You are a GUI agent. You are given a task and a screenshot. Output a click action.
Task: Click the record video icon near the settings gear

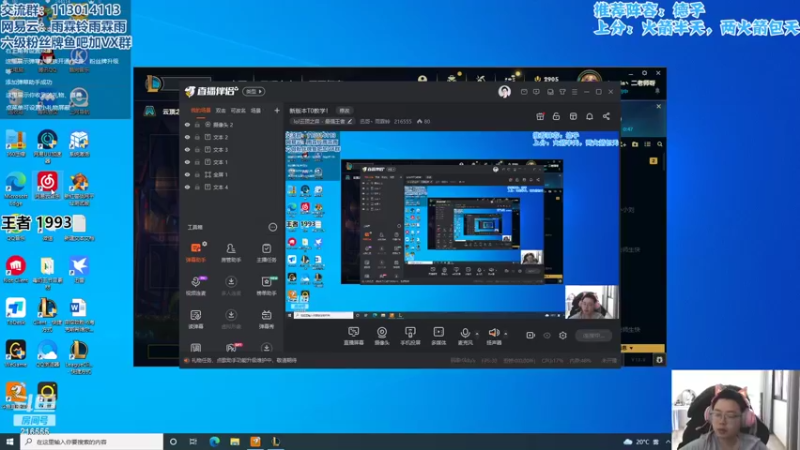(x=531, y=335)
